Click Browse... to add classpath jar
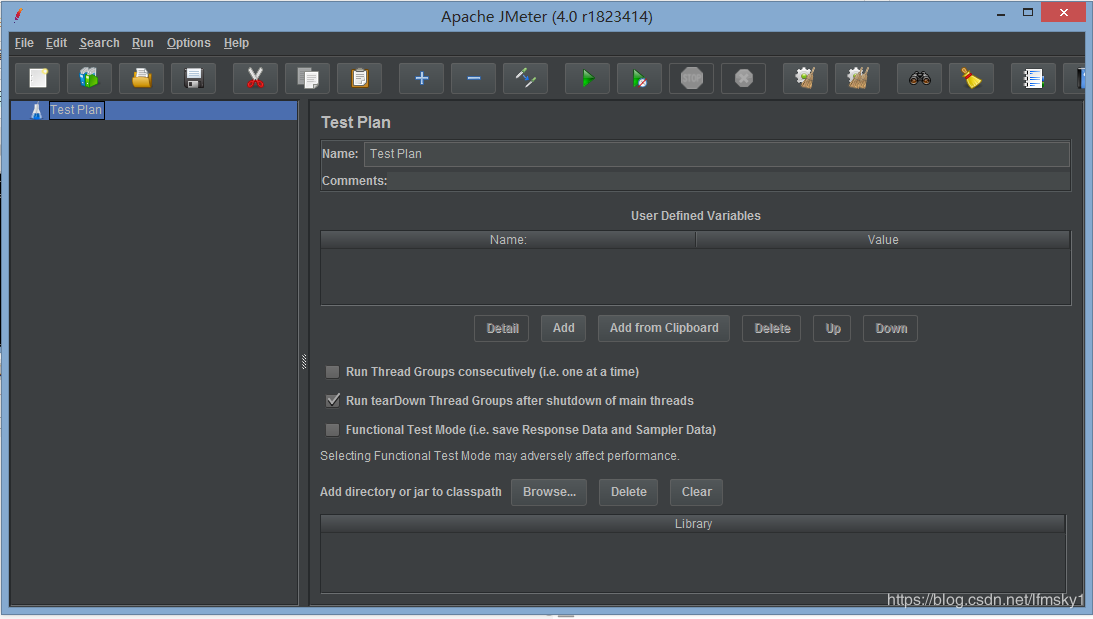 549,492
